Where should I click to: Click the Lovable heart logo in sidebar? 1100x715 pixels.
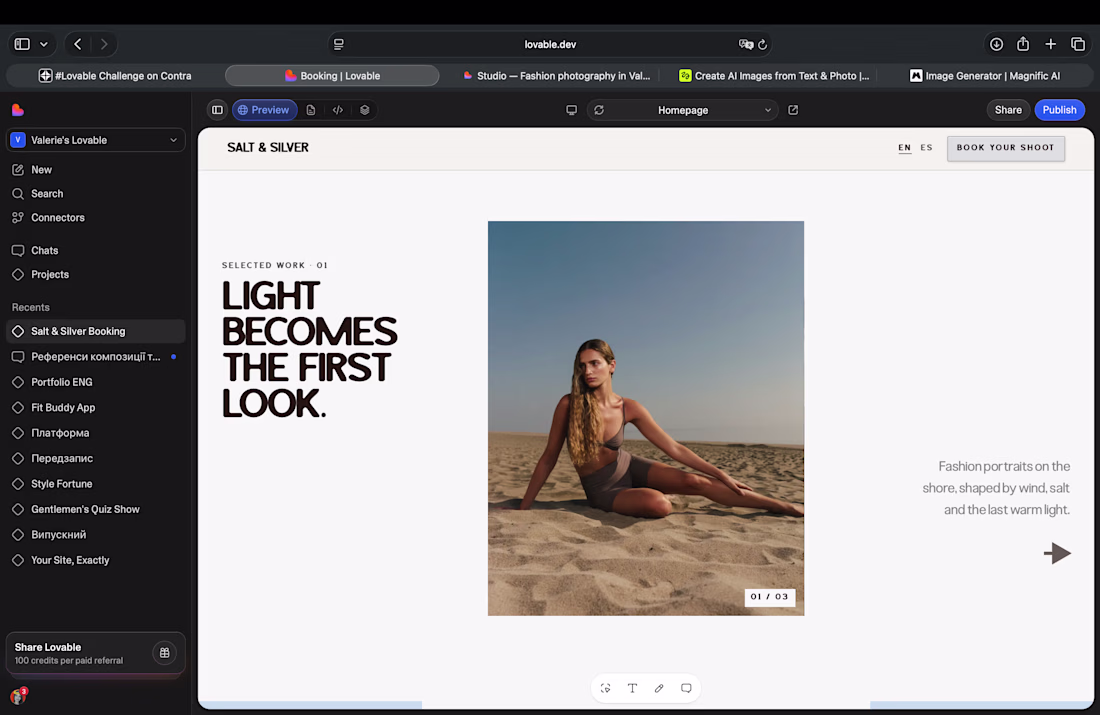(18, 110)
